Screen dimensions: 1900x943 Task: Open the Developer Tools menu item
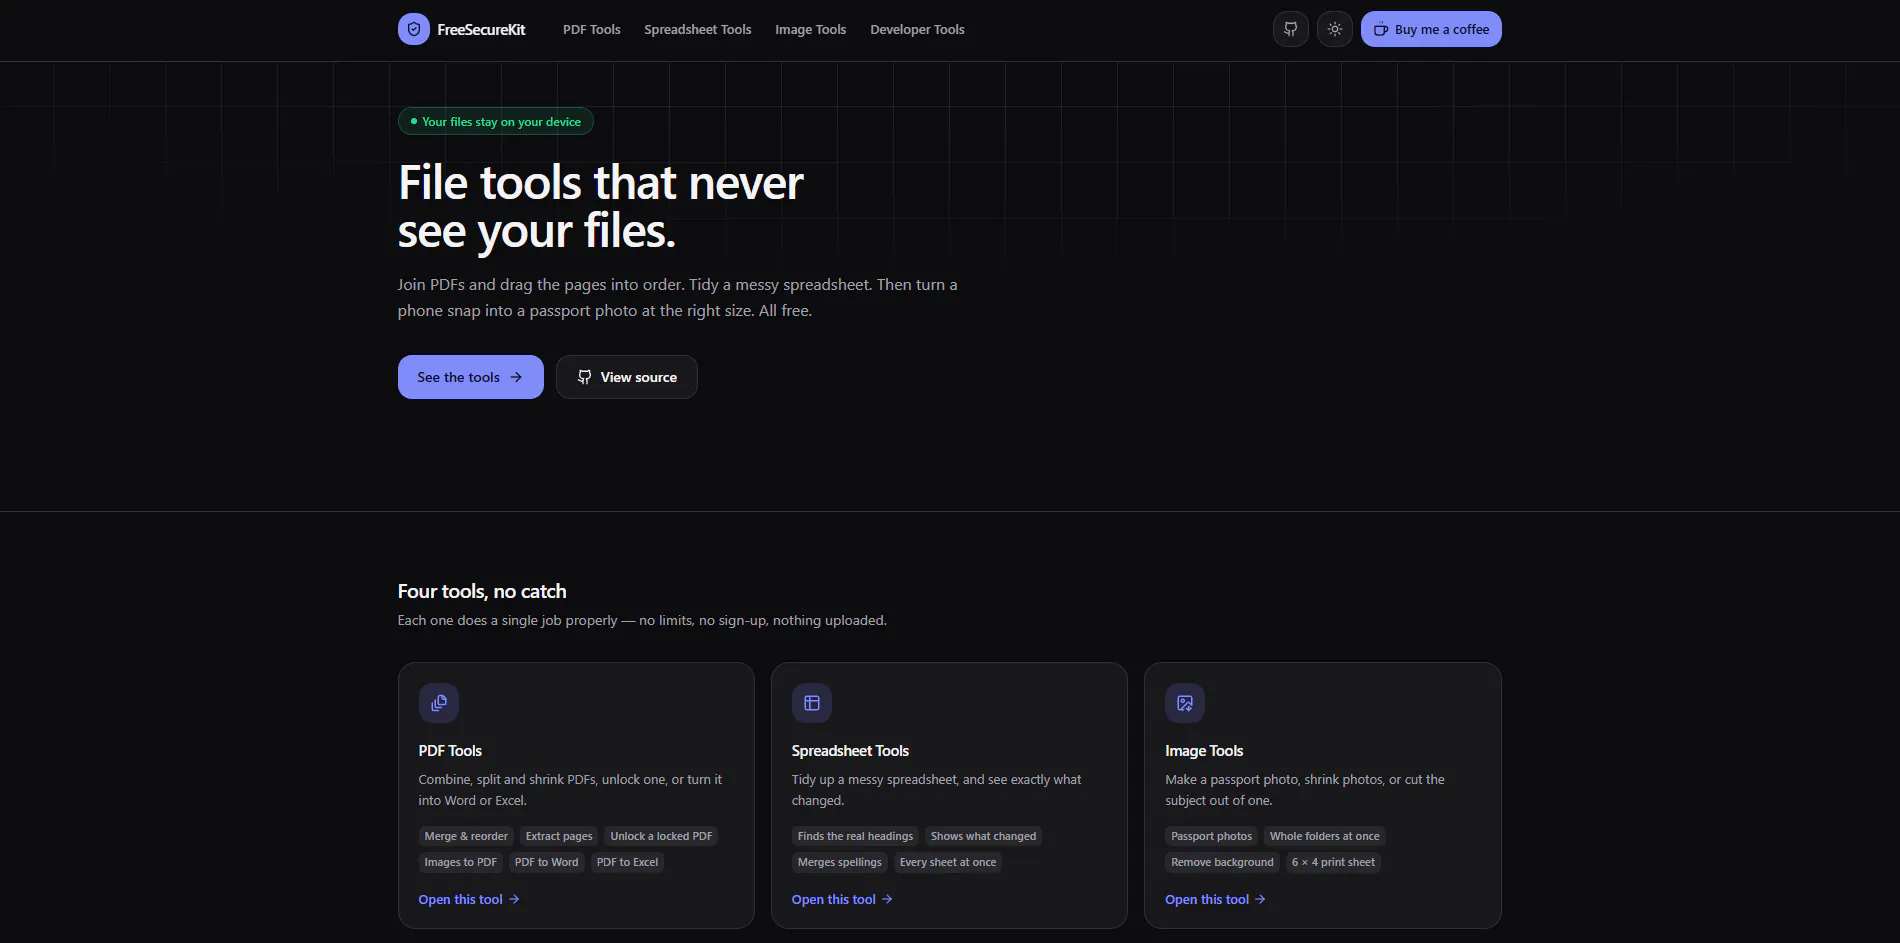917,29
